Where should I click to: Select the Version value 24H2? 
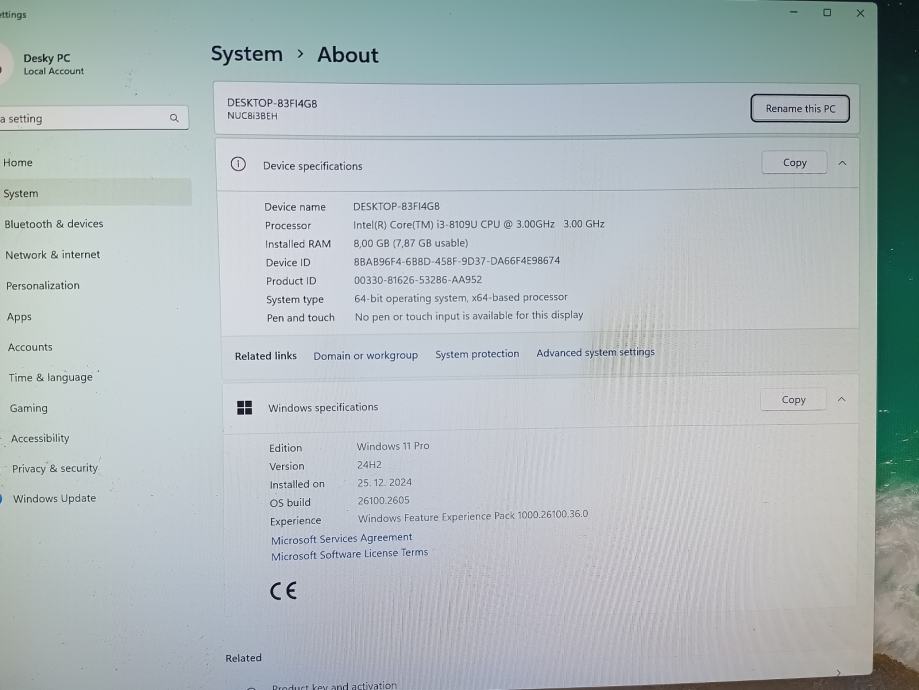pyautogui.click(x=369, y=464)
